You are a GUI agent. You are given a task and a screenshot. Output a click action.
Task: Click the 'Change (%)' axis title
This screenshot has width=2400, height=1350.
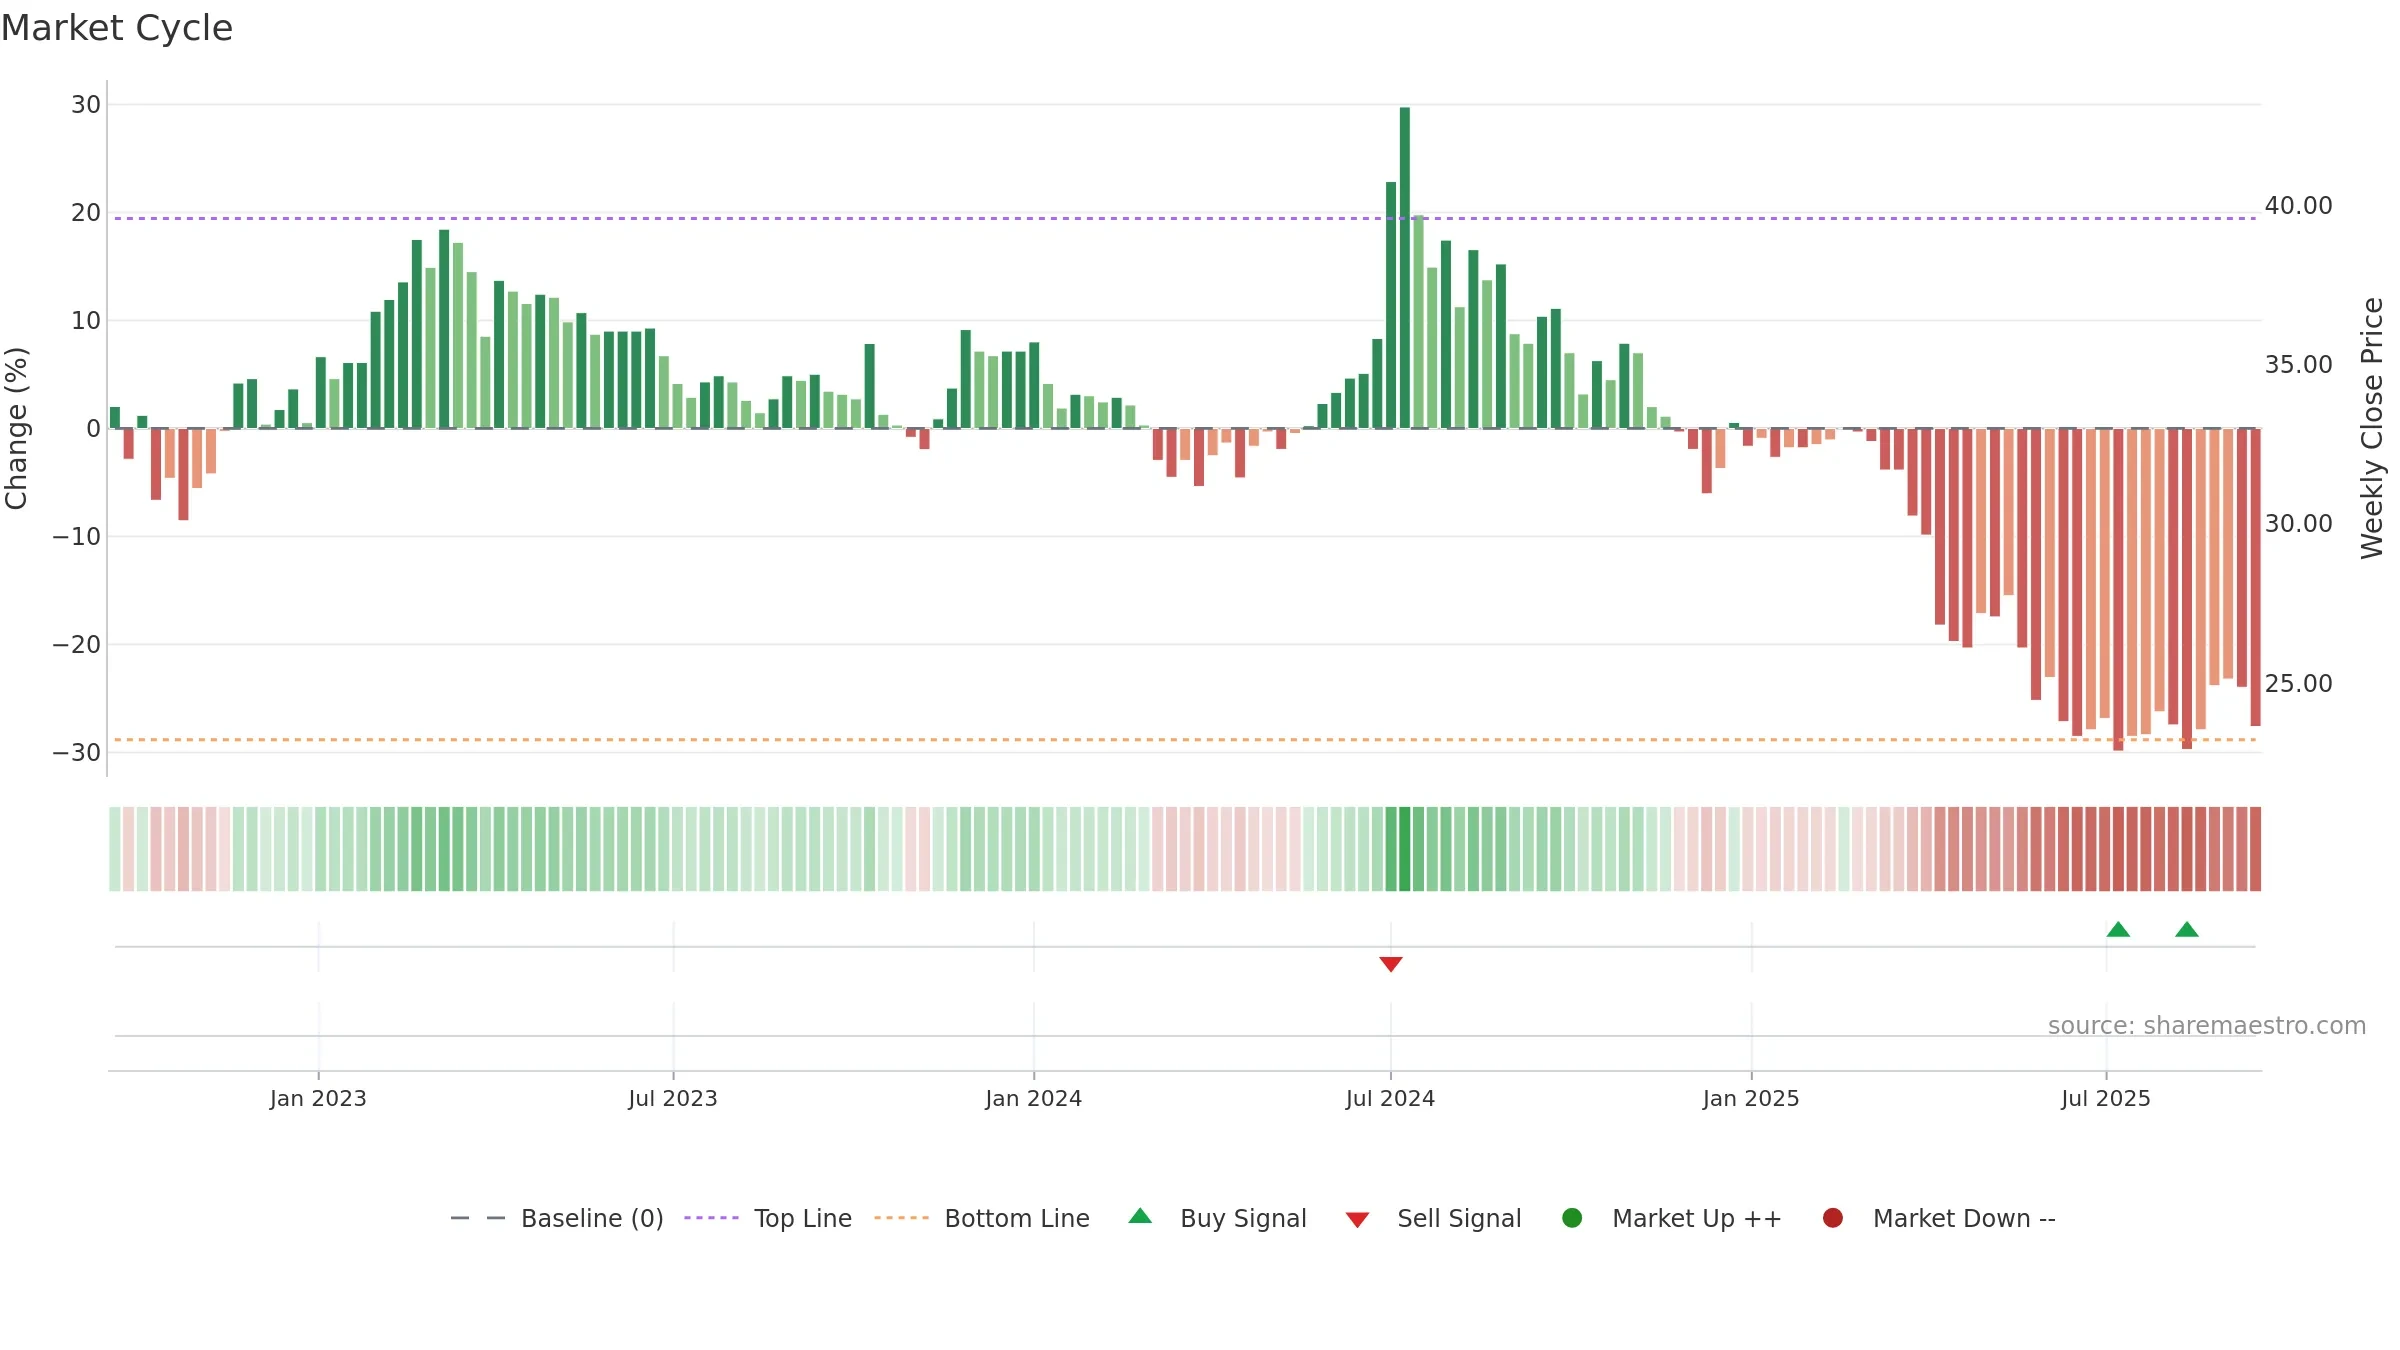(x=16, y=428)
